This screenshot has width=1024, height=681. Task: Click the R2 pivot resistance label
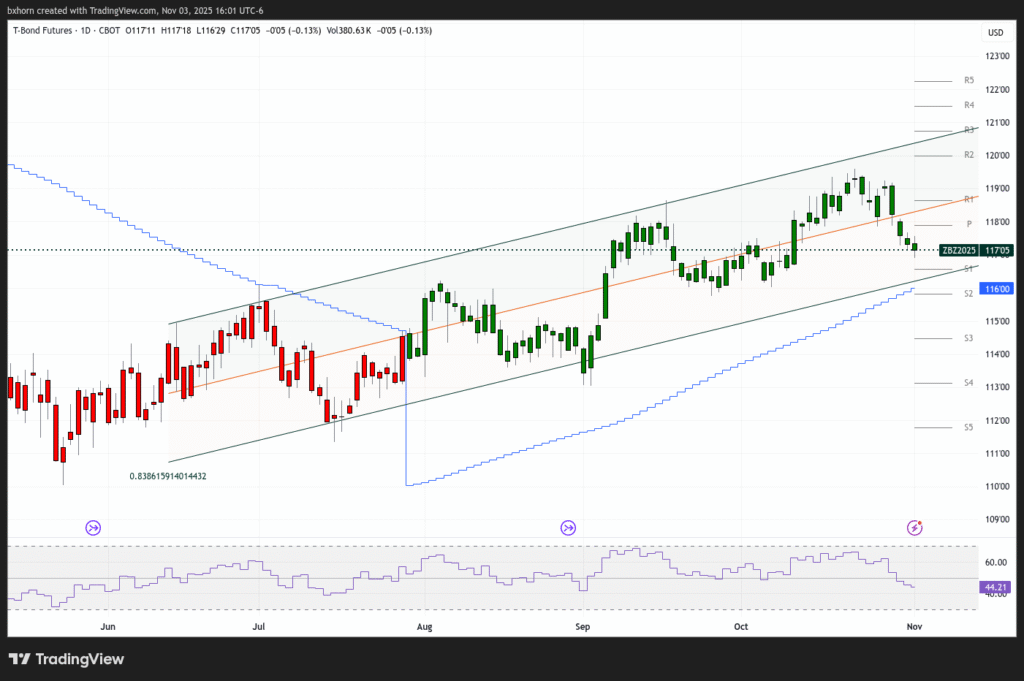[969, 155]
